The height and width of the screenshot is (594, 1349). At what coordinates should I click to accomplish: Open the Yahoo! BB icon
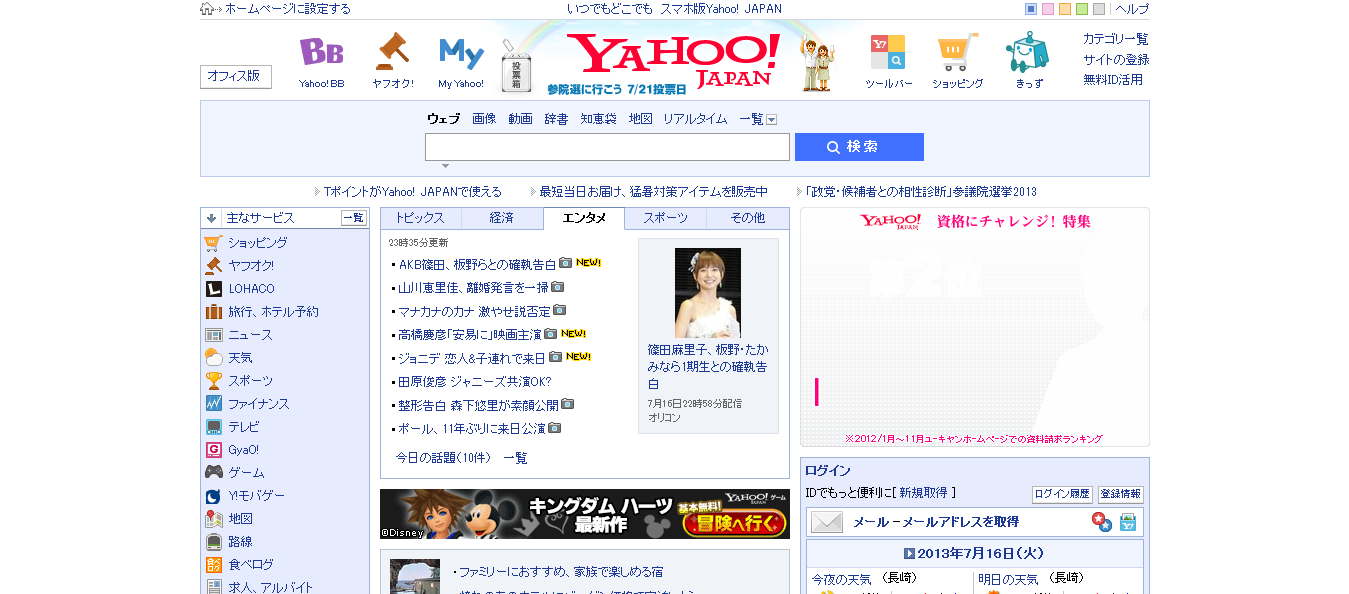321,52
